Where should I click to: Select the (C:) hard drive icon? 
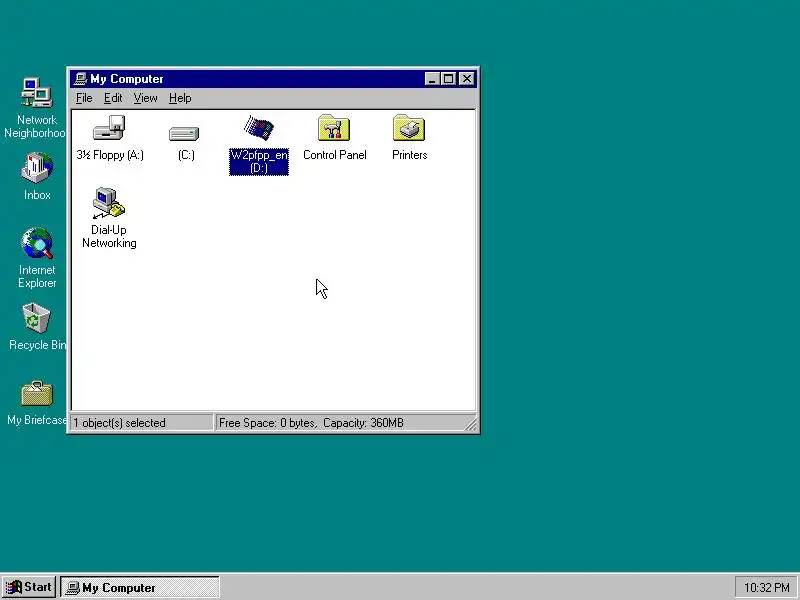coord(184,134)
